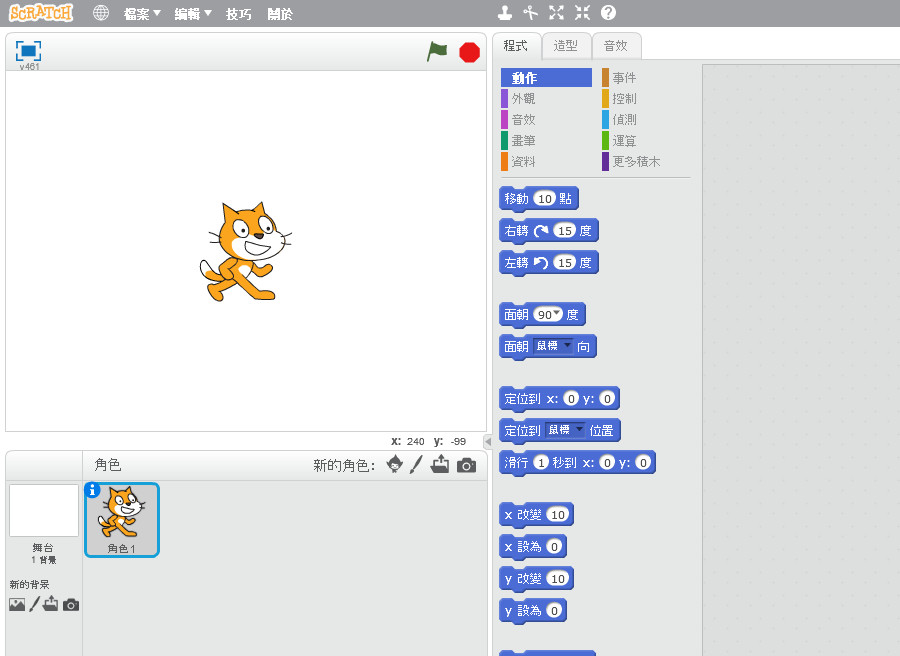
Task: Open the language globe menu
Action: 101,13
